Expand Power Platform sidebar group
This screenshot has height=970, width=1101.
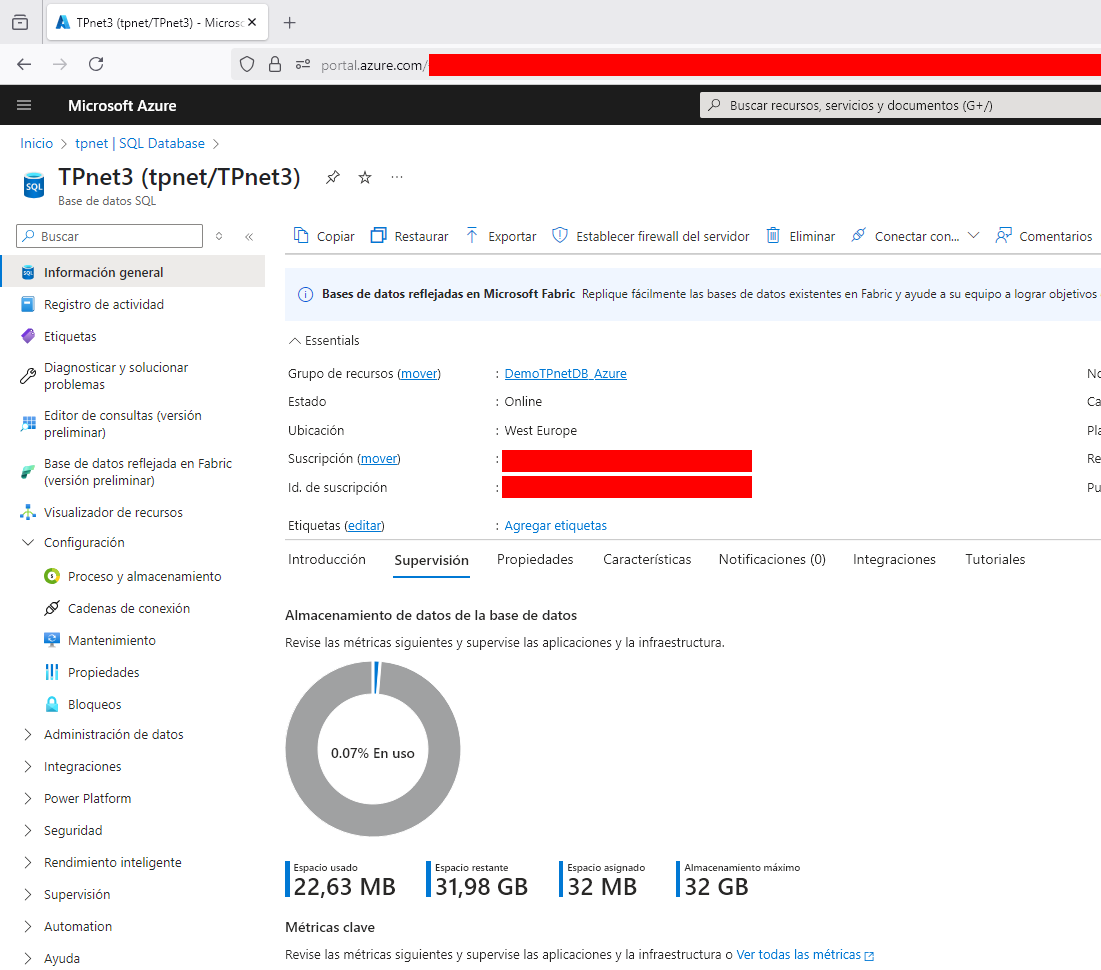point(28,799)
